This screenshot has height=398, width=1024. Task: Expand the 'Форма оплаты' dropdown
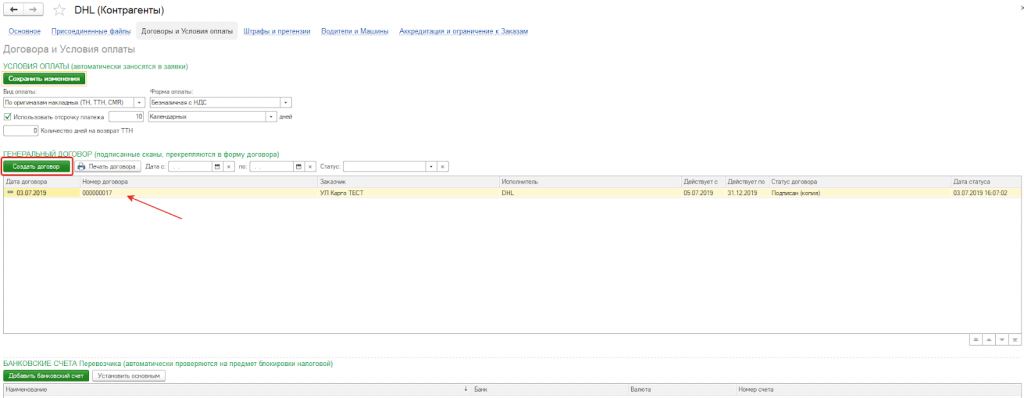[286, 103]
